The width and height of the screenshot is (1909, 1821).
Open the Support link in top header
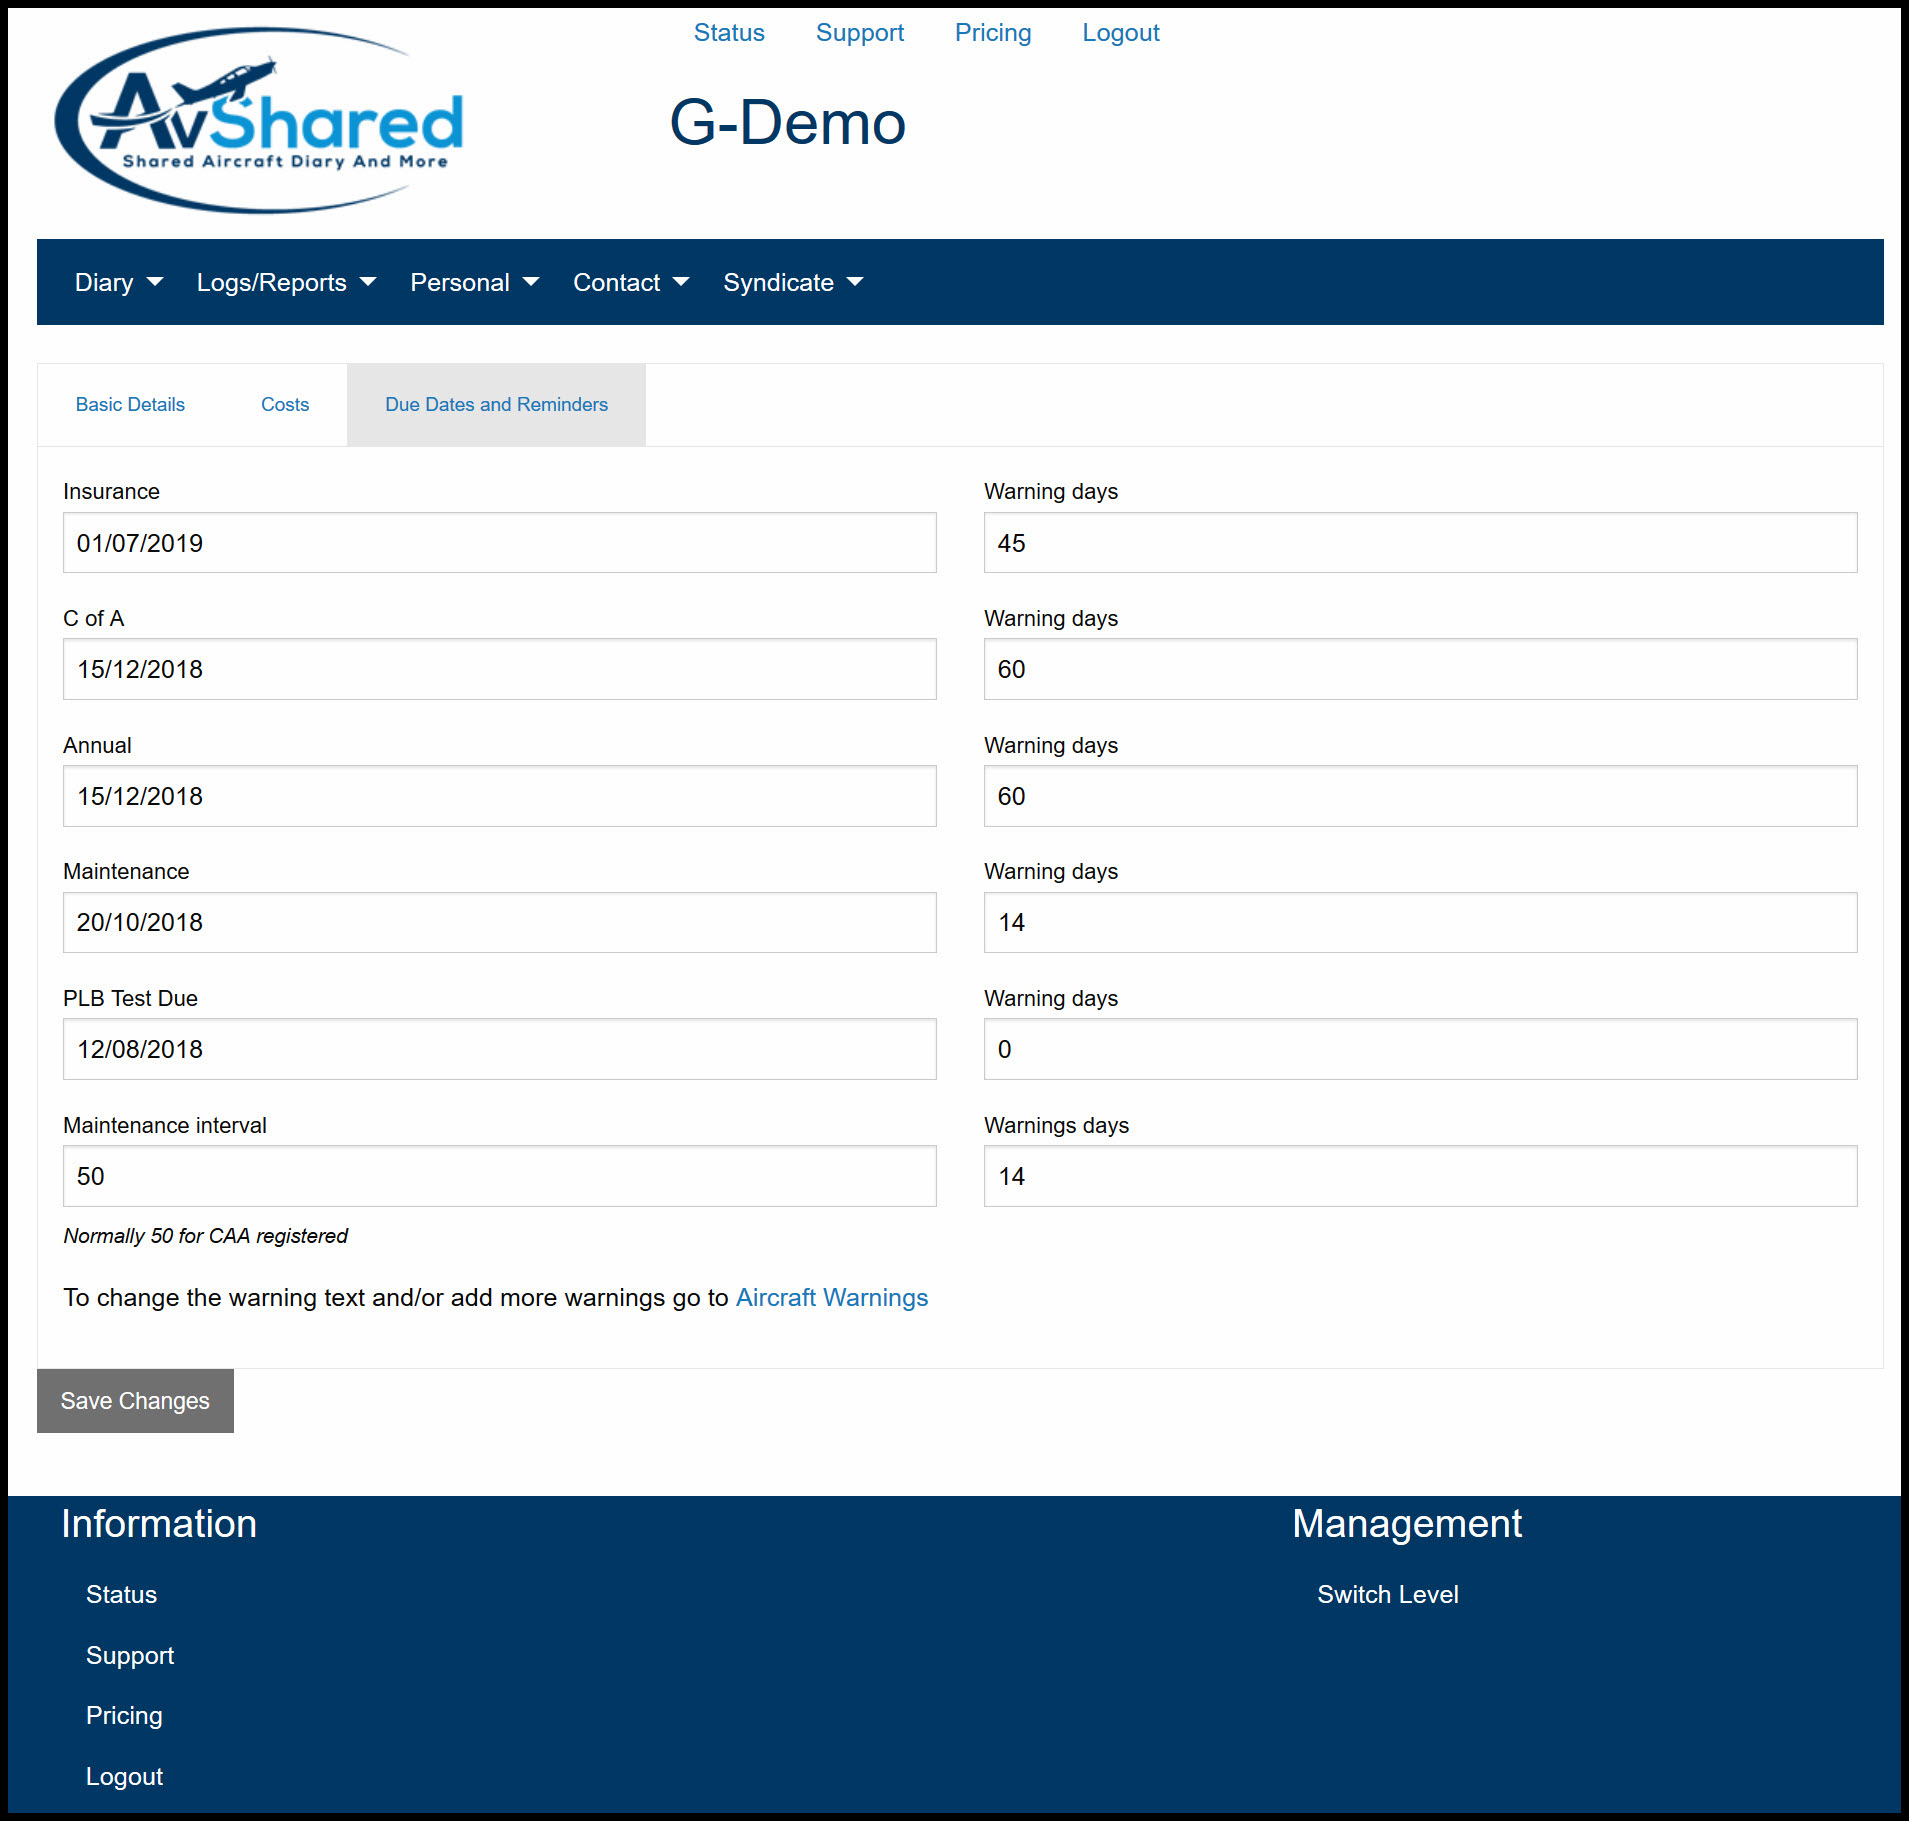(859, 33)
